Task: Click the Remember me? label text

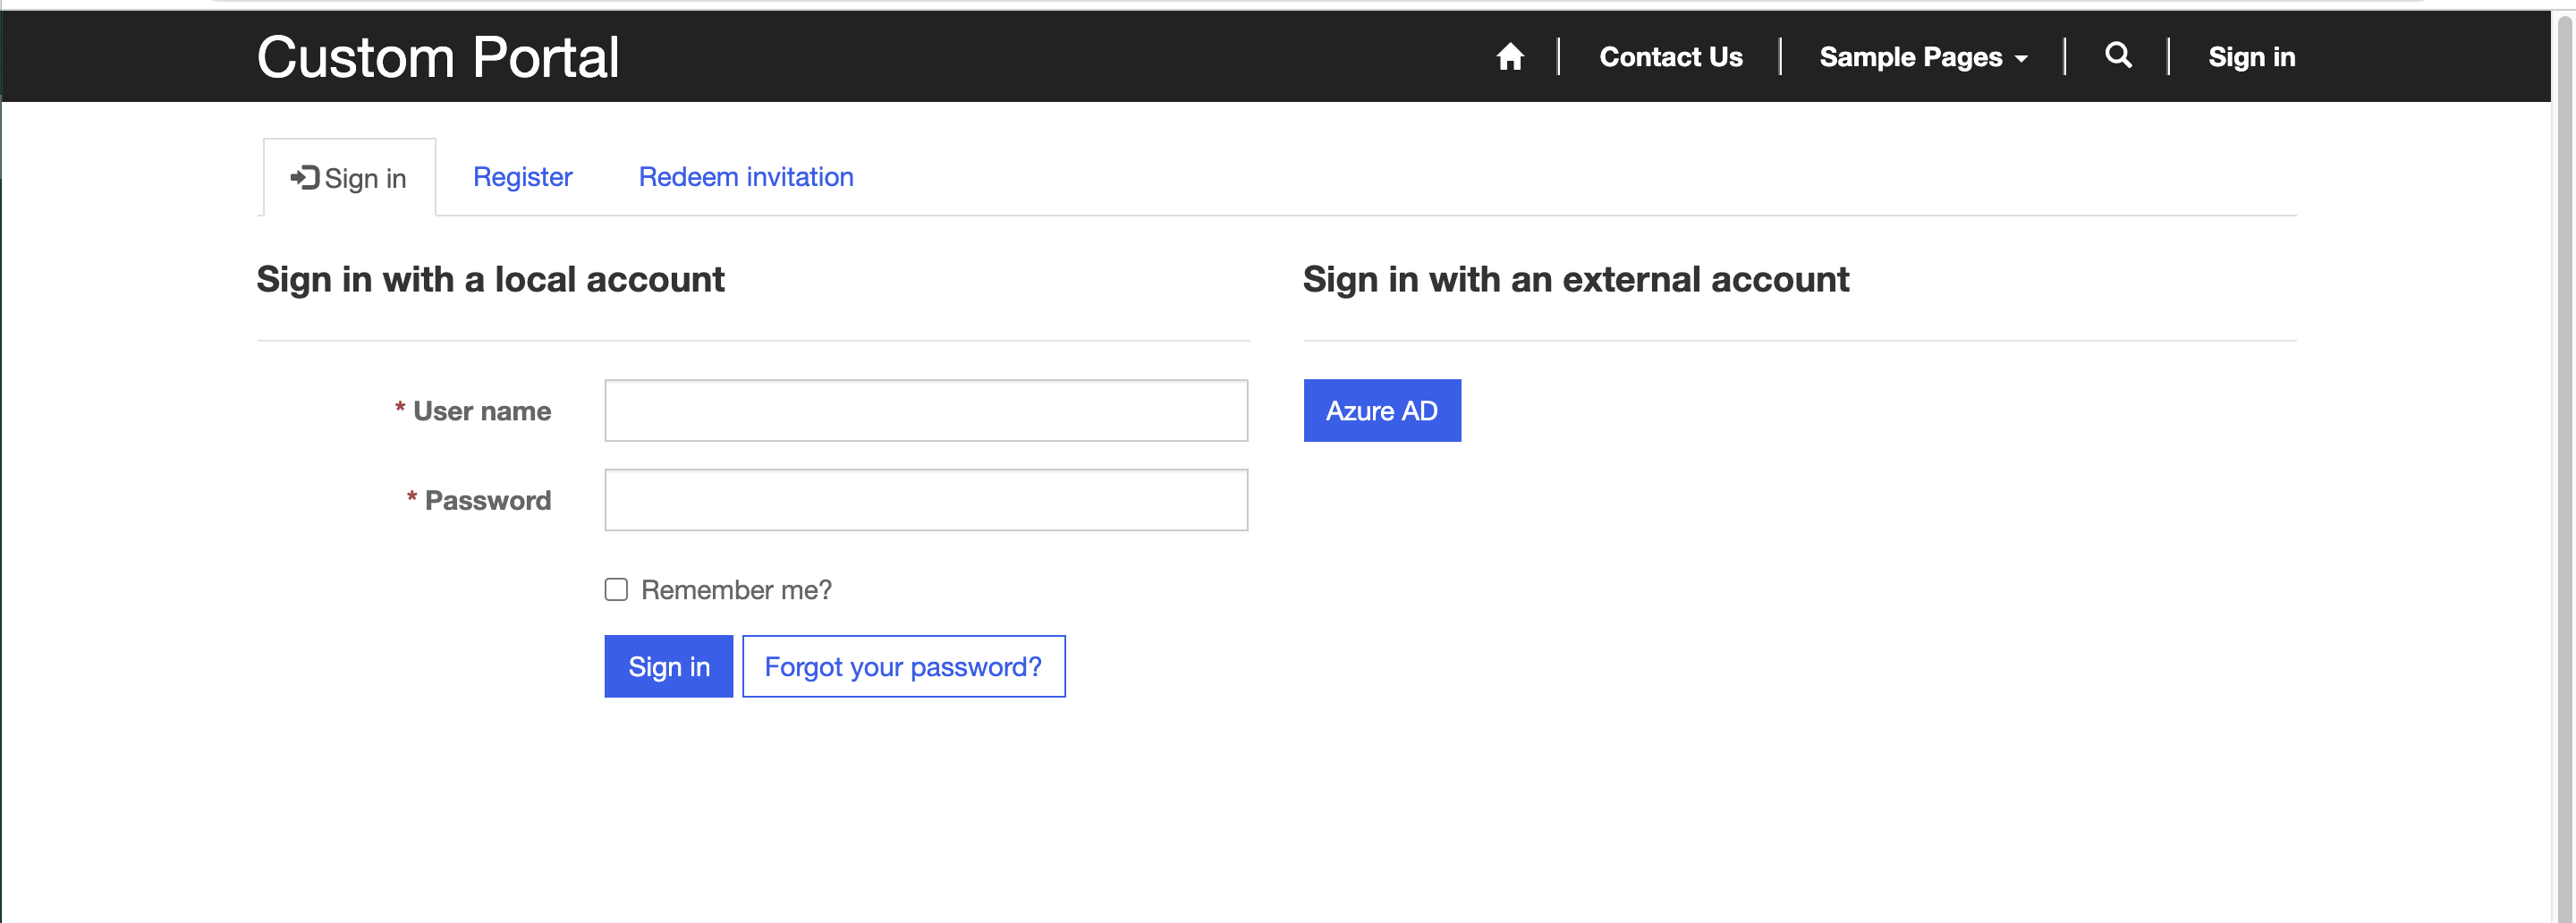Action: tap(736, 590)
